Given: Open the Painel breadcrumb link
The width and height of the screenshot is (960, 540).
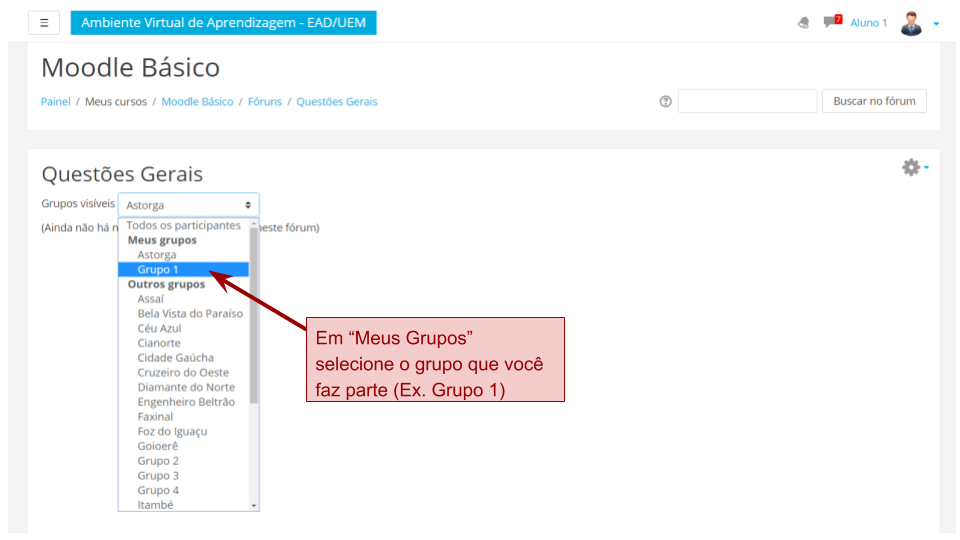Looking at the screenshot, I should [x=55, y=102].
